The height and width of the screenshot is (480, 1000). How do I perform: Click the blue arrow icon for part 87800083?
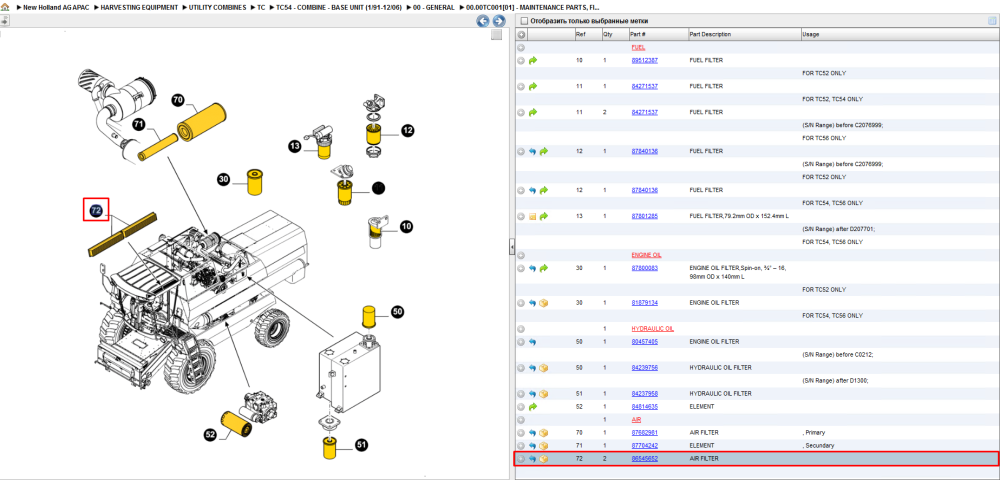tap(533, 268)
